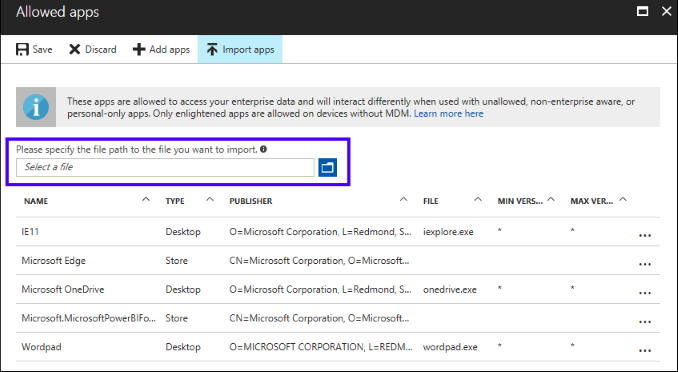Image resolution: width=678 pixels, height=372 pixels.
Task: Click the Save label in toolbar
Action: tap(42, 50)
